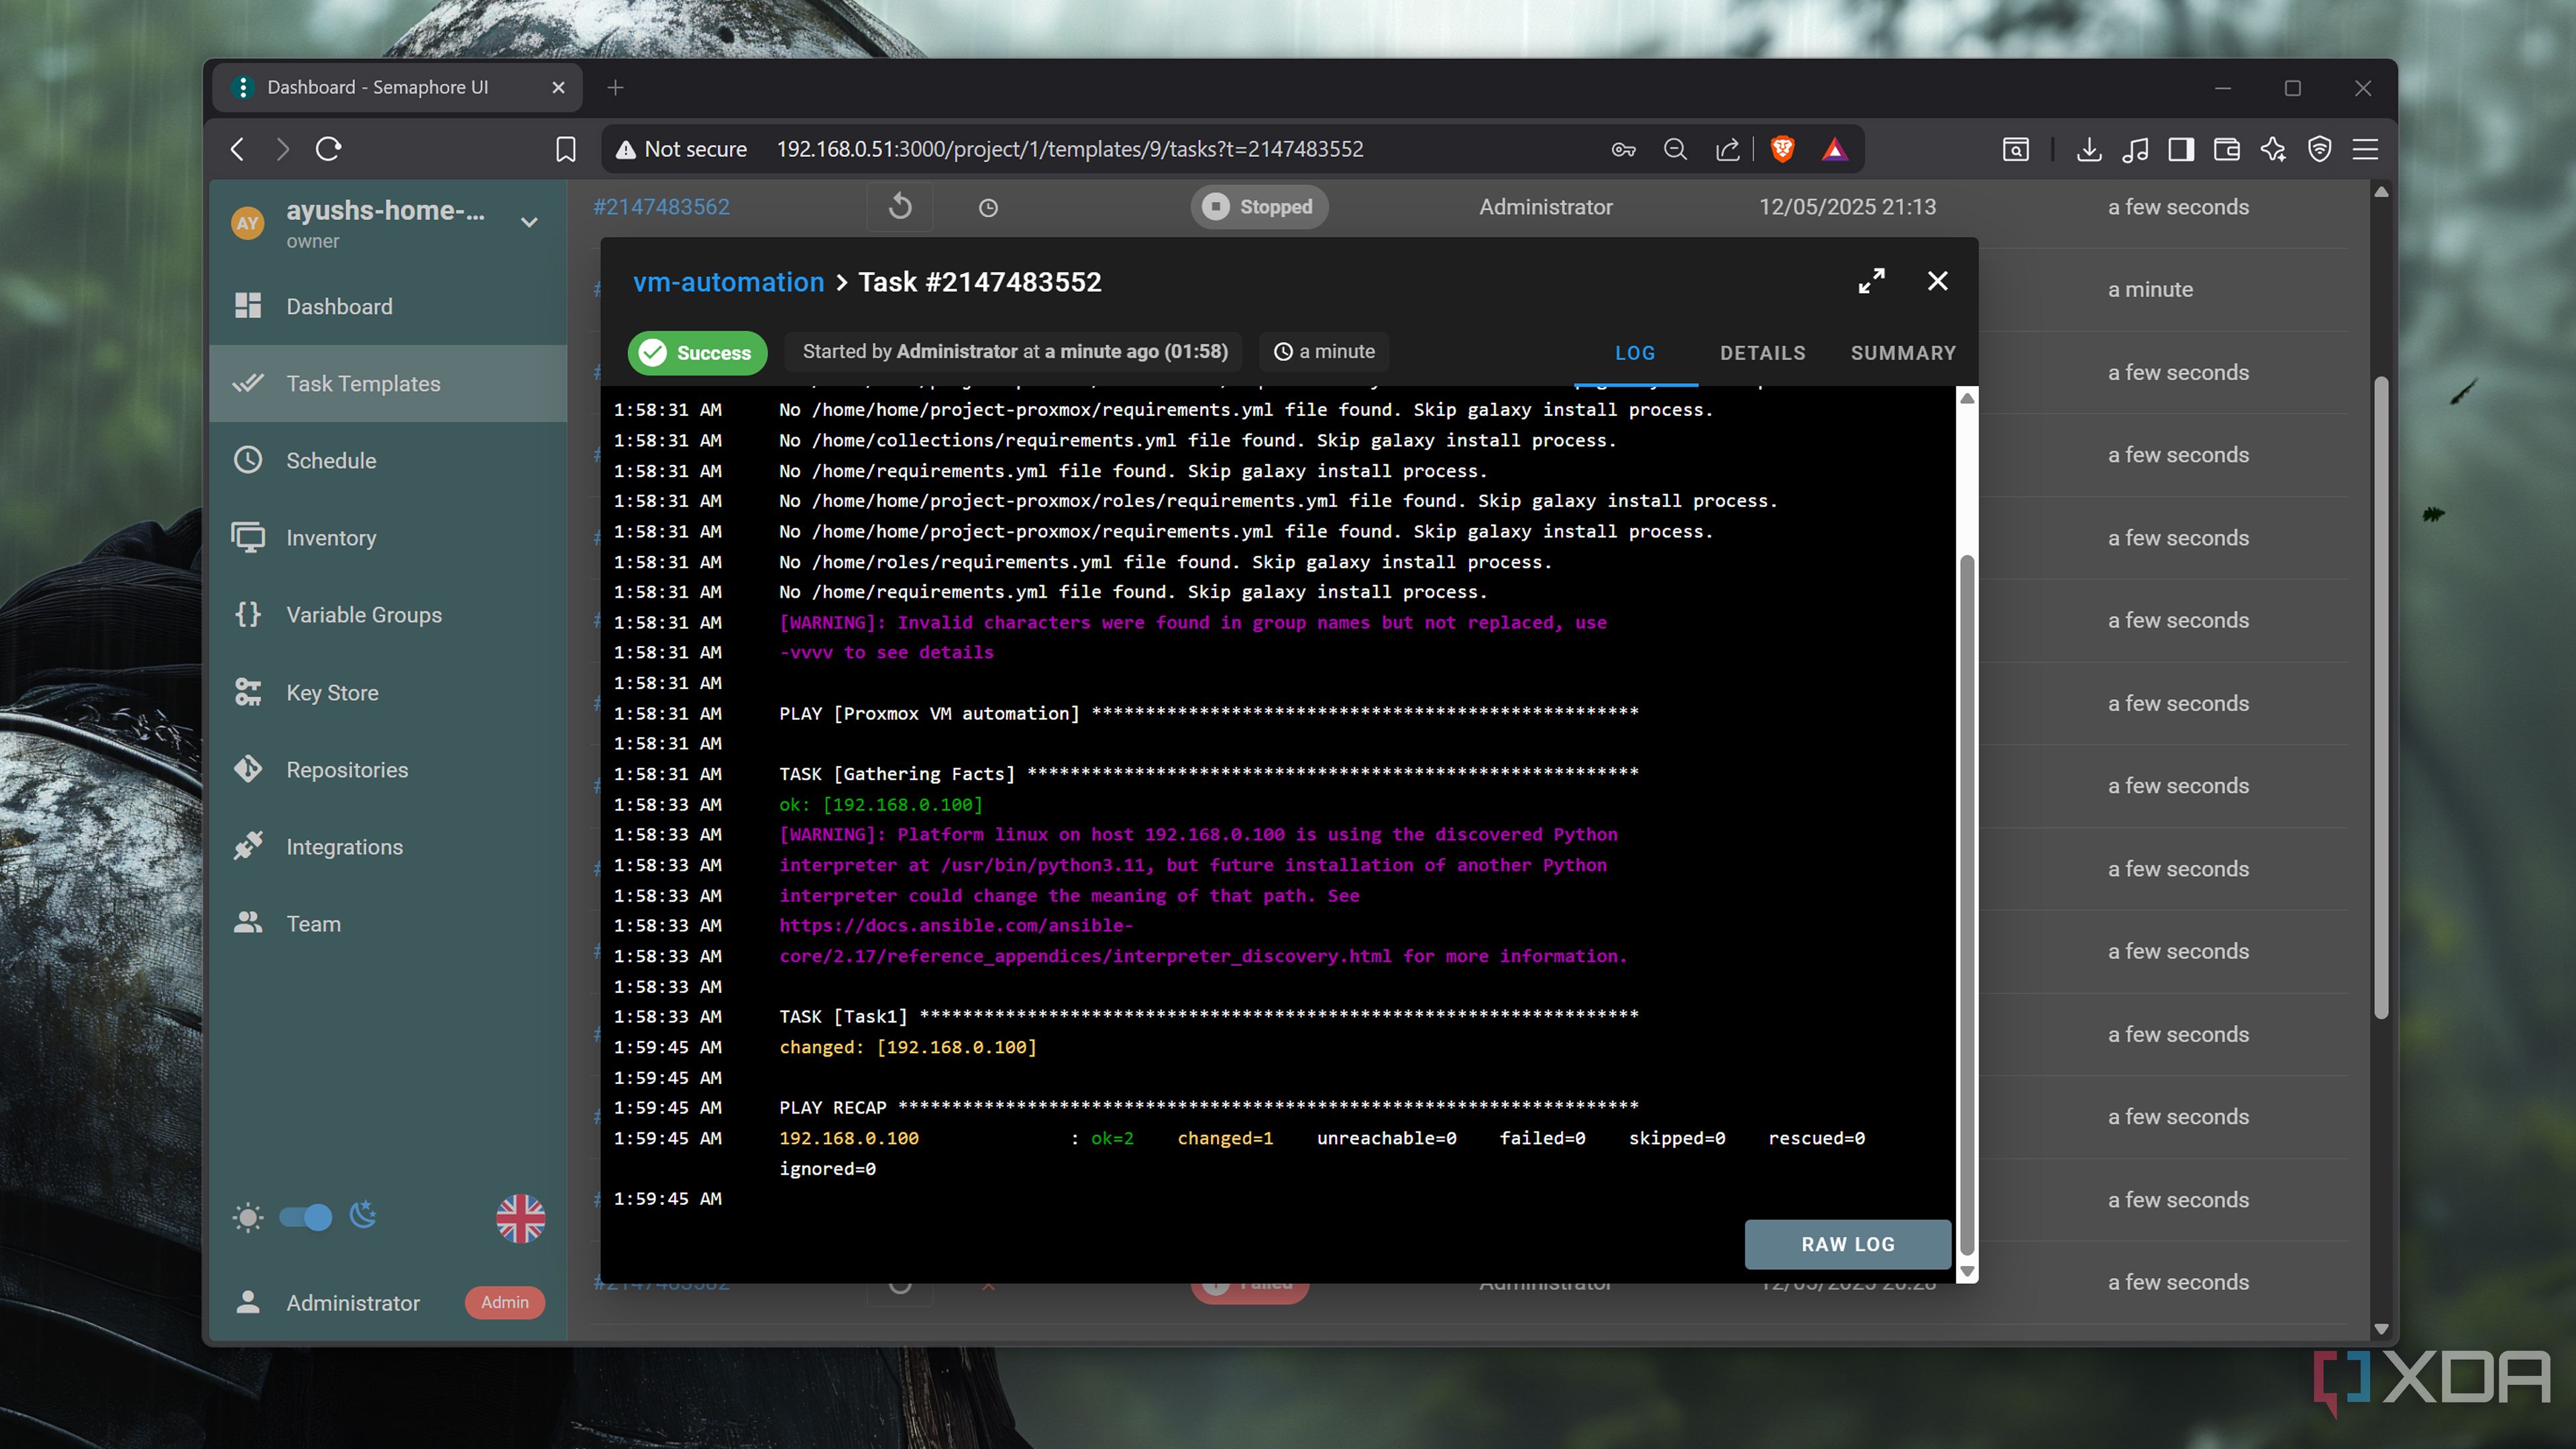This screenshot has height=1449, width=2576.
Task: Click the Brave VPN shield icon
Action: point(2319,149)
